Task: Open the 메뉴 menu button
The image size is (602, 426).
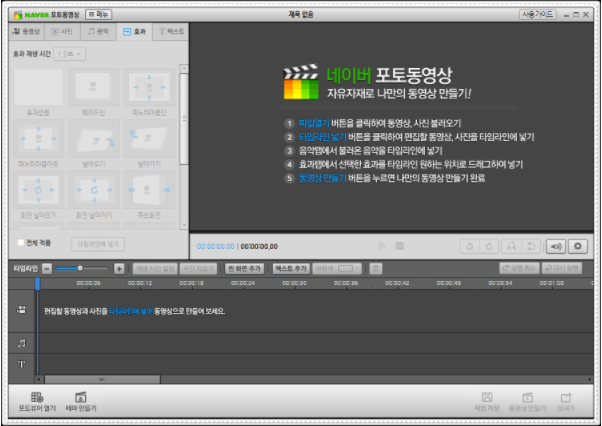Action: click(x=98, y=15)
